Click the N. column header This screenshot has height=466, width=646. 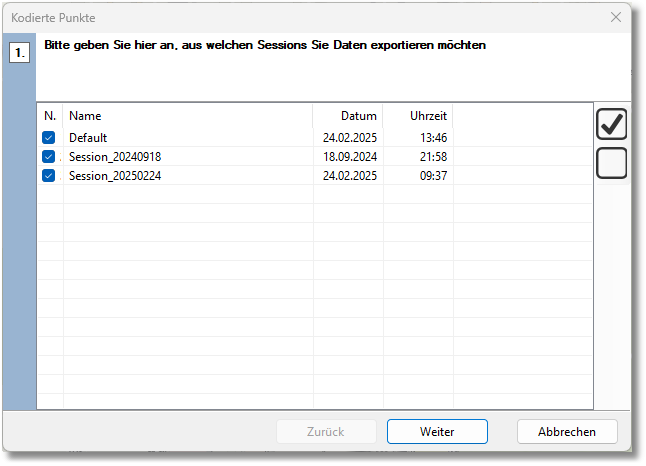(x=50, y=116)
